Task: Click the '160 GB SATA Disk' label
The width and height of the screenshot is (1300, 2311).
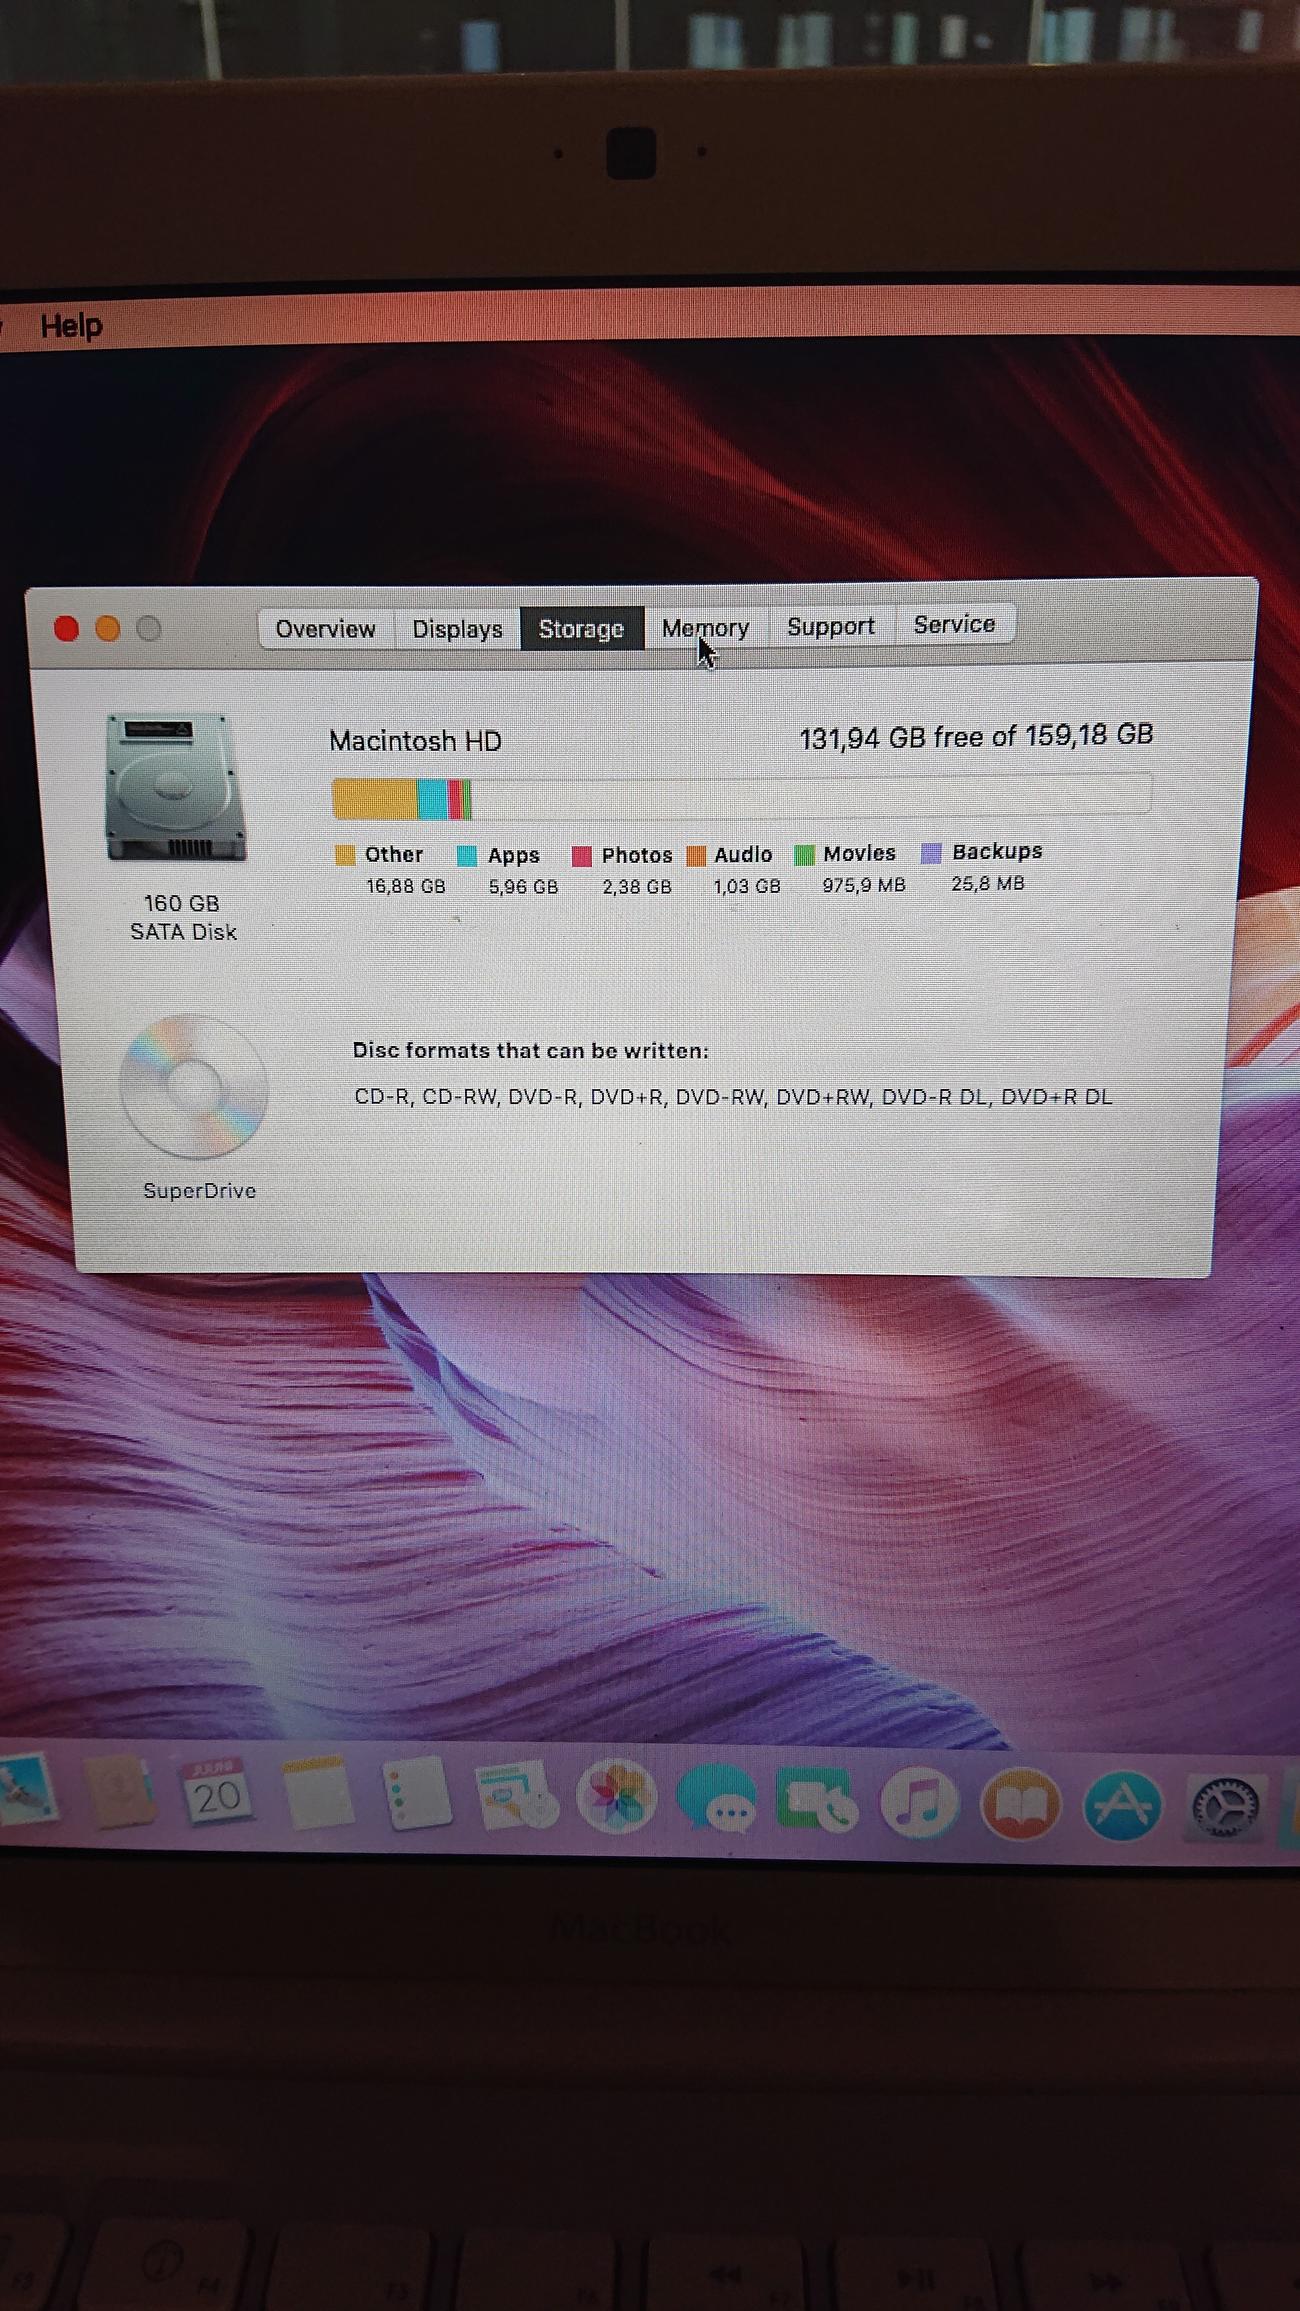Action: pyautogui.click(x=183, y=917)
